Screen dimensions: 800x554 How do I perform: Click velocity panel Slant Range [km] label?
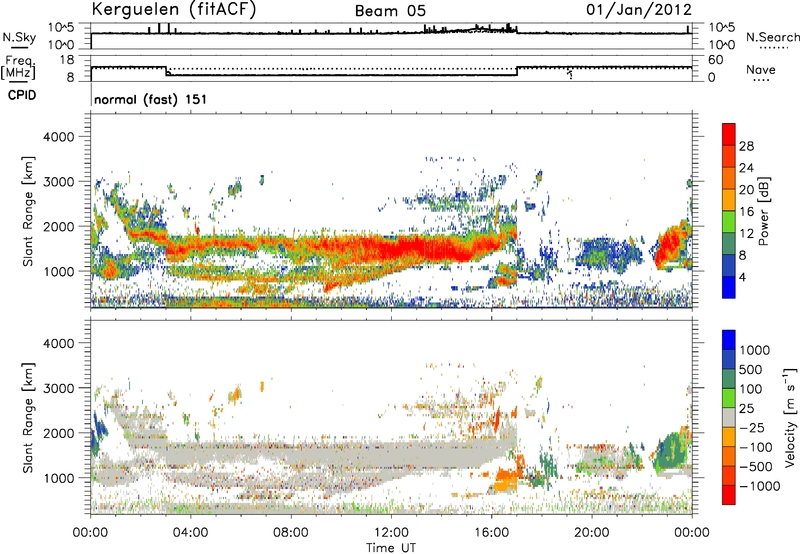click(x=28, y=417)
